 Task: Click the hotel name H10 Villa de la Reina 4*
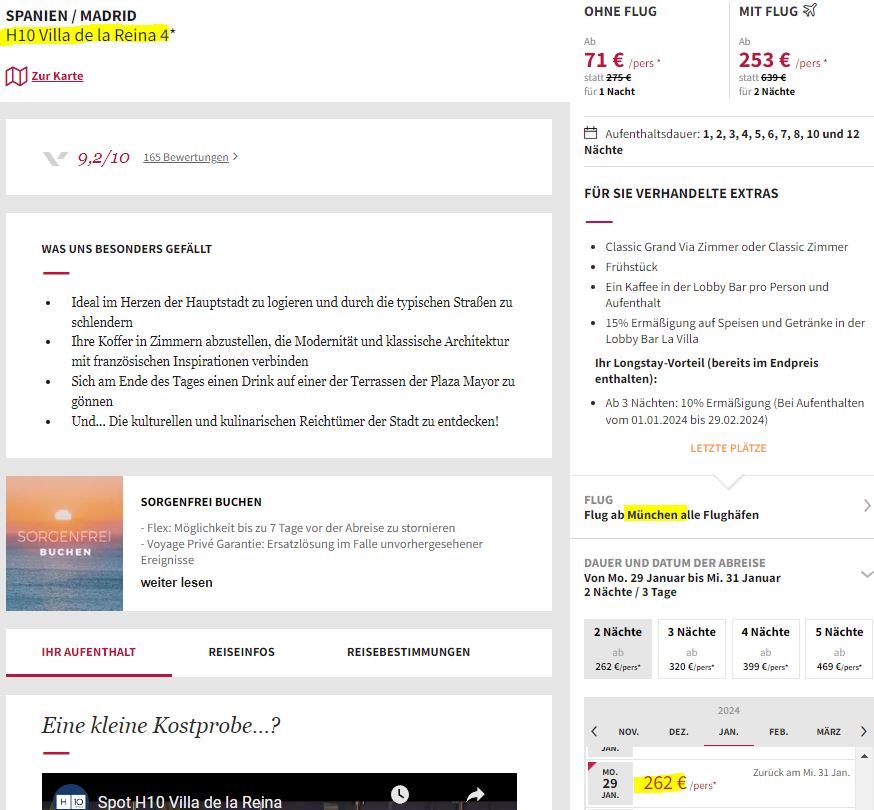click(x=90, y=35)
